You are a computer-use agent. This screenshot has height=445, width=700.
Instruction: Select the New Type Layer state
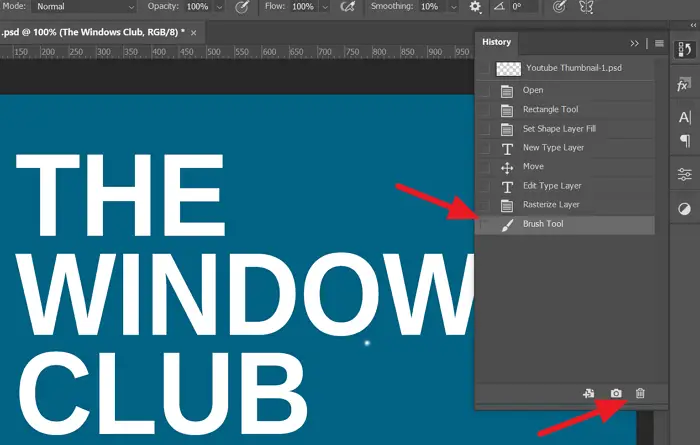(x=565, y=148)
